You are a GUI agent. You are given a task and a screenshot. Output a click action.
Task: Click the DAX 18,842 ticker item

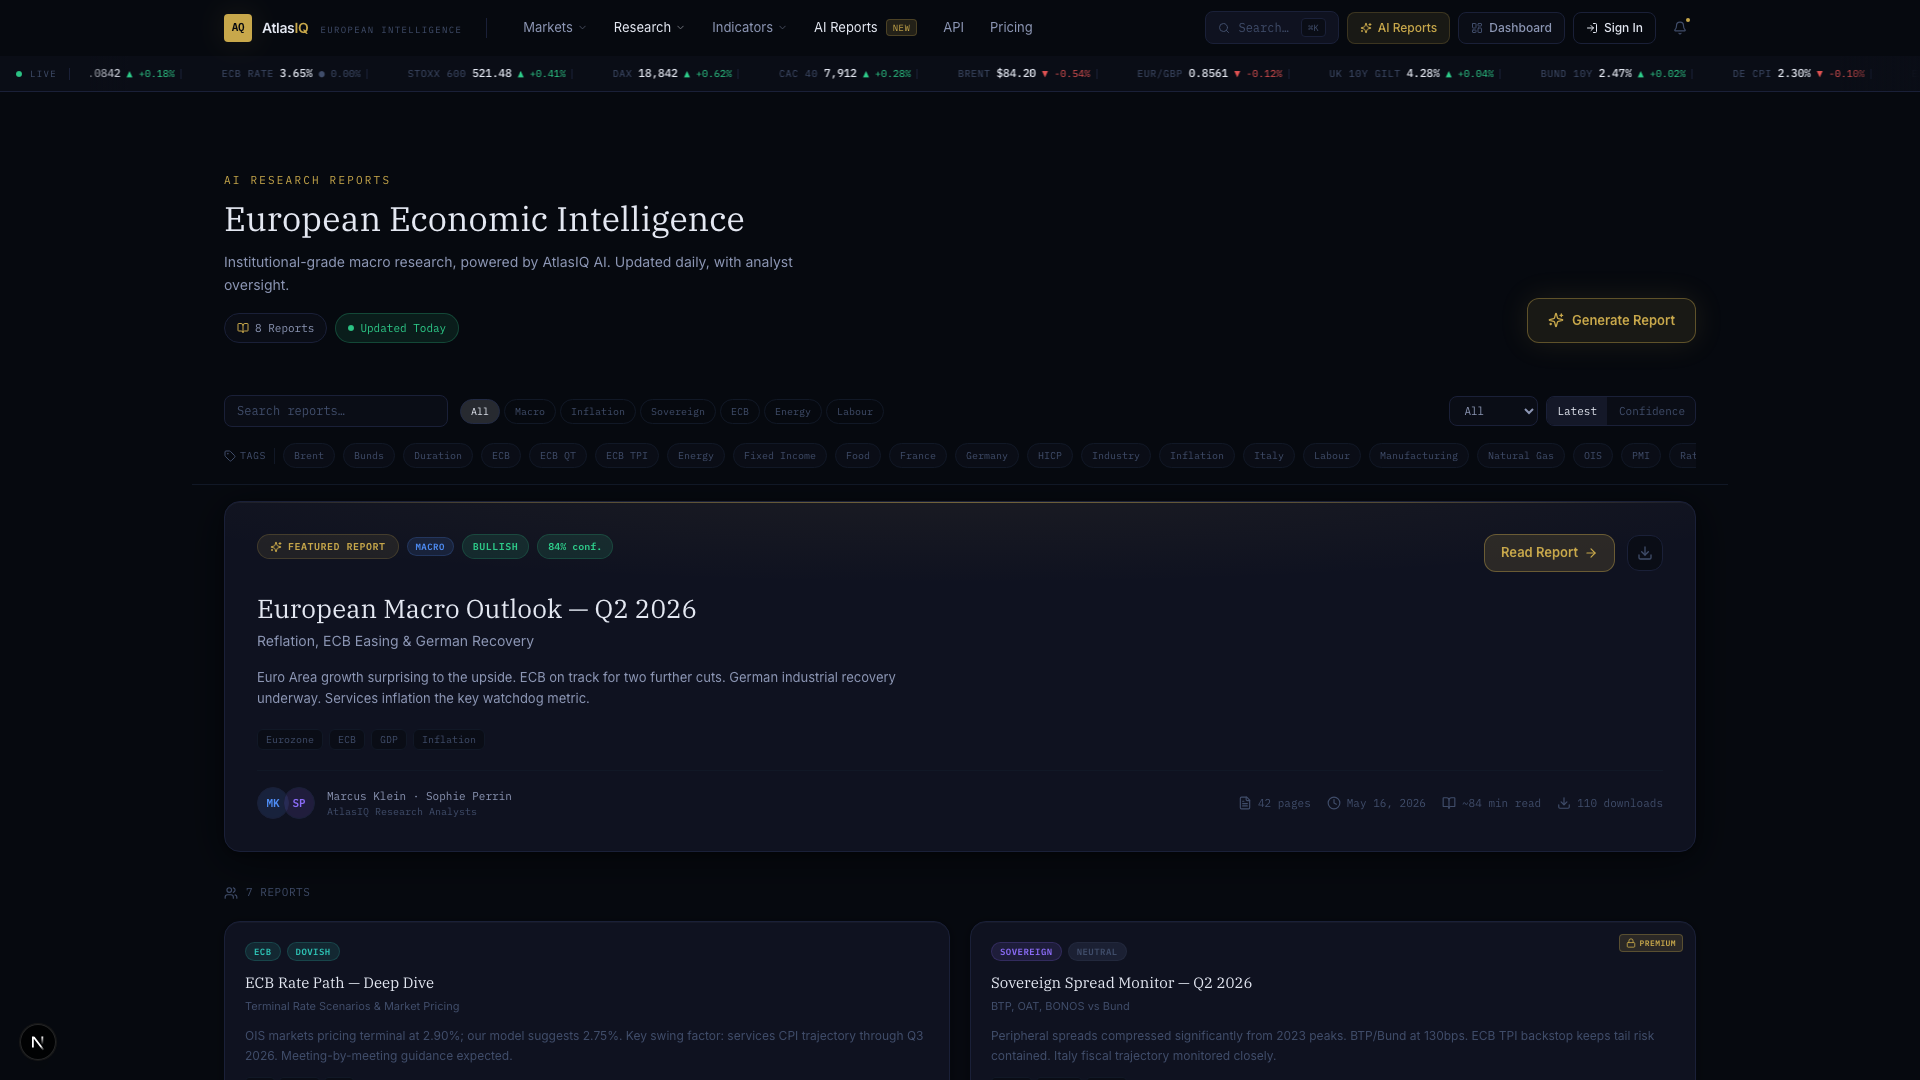tap(672, 74)
